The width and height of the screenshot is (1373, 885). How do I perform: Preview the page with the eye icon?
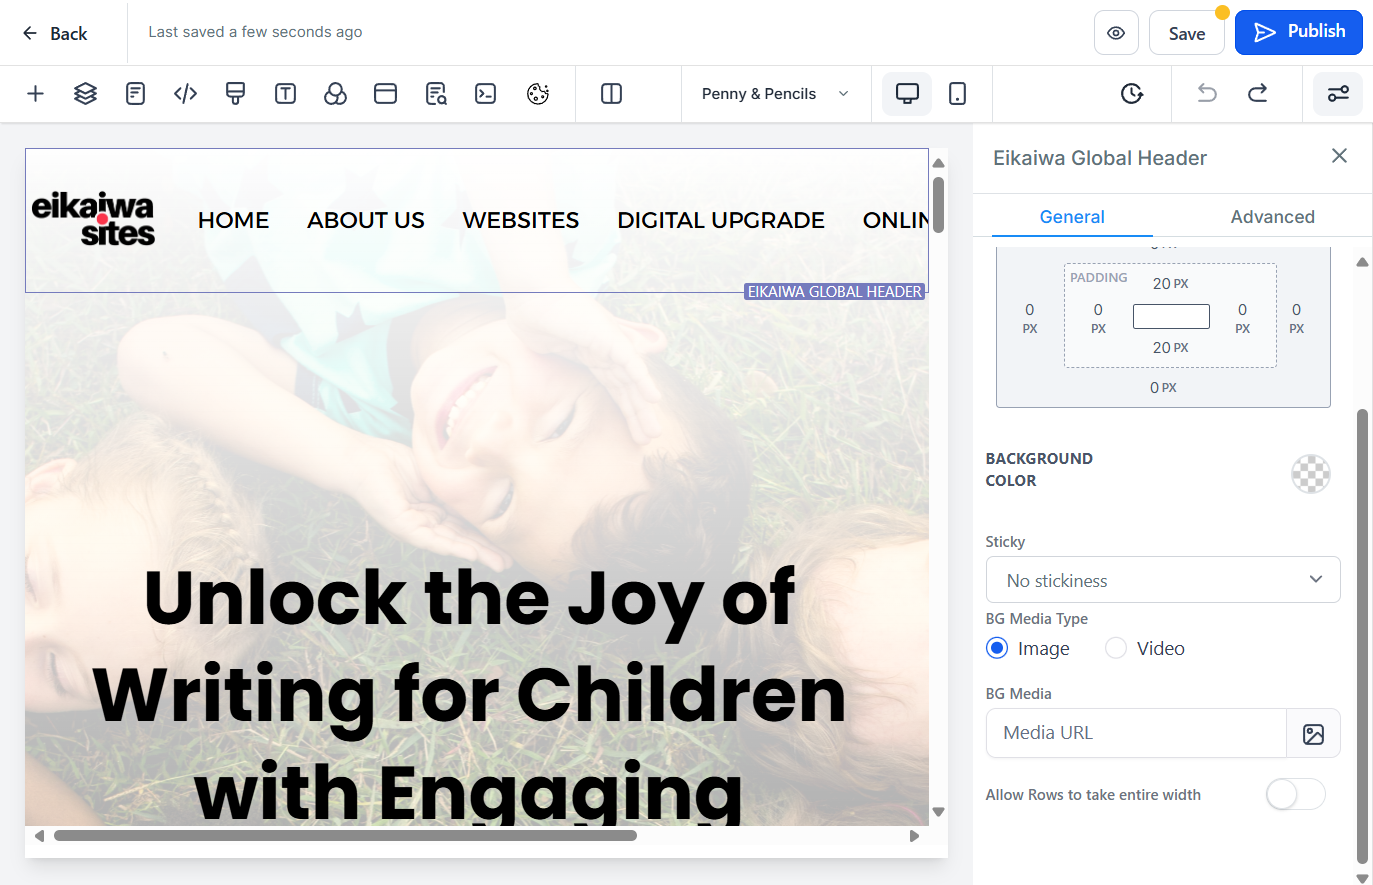pyautogui.click(x=1116, y=33)
